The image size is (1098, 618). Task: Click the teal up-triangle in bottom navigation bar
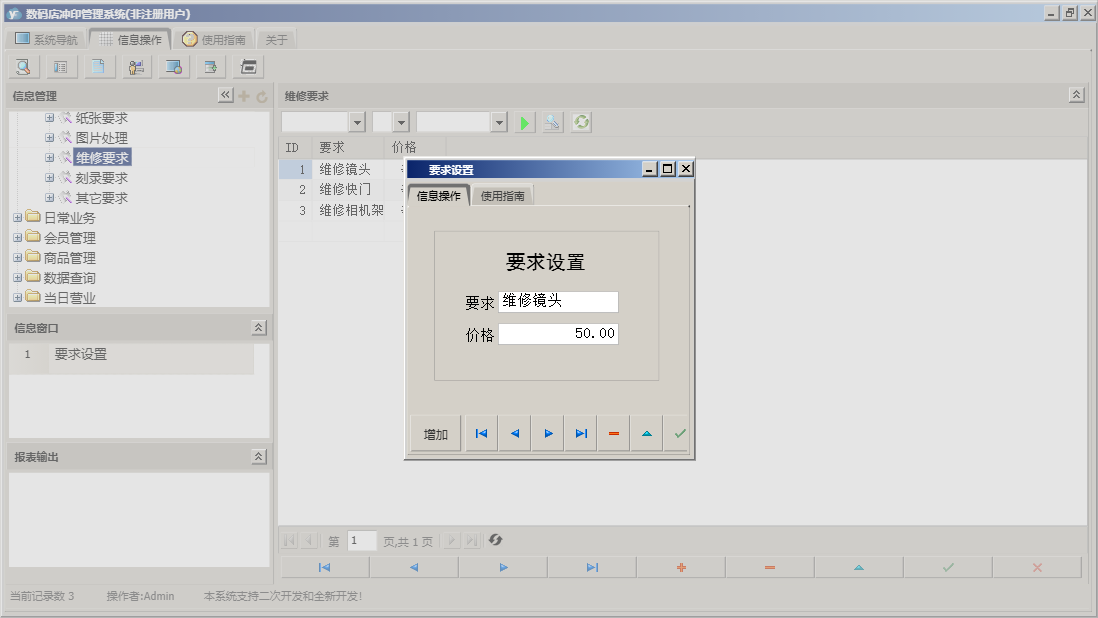point(859,568)
